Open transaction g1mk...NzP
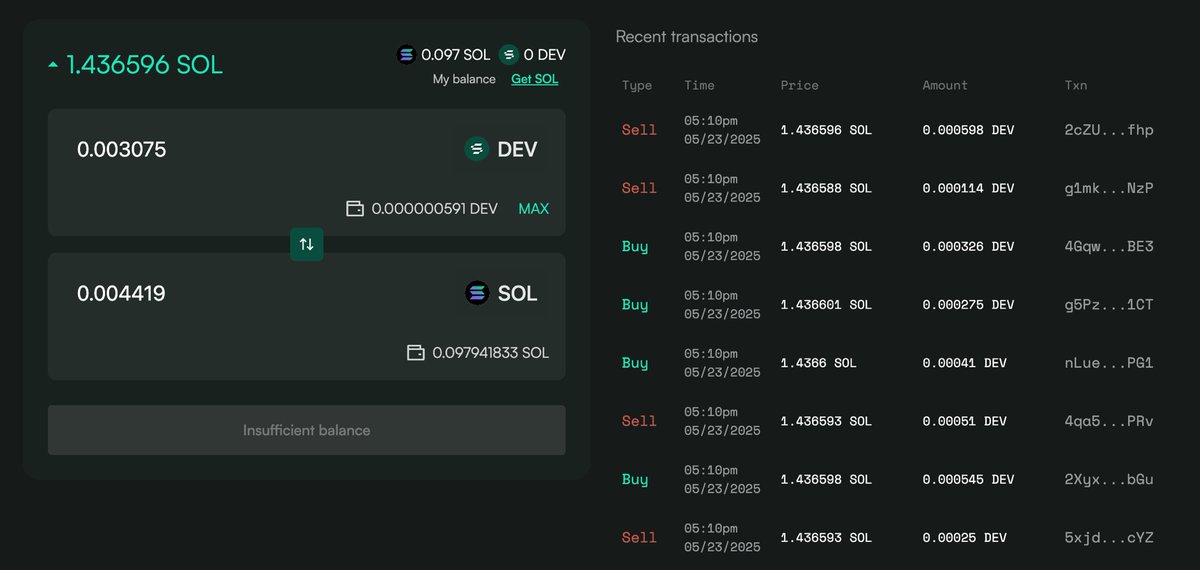The width and height of the screenshot is (1200, 570). point(1109,188)
